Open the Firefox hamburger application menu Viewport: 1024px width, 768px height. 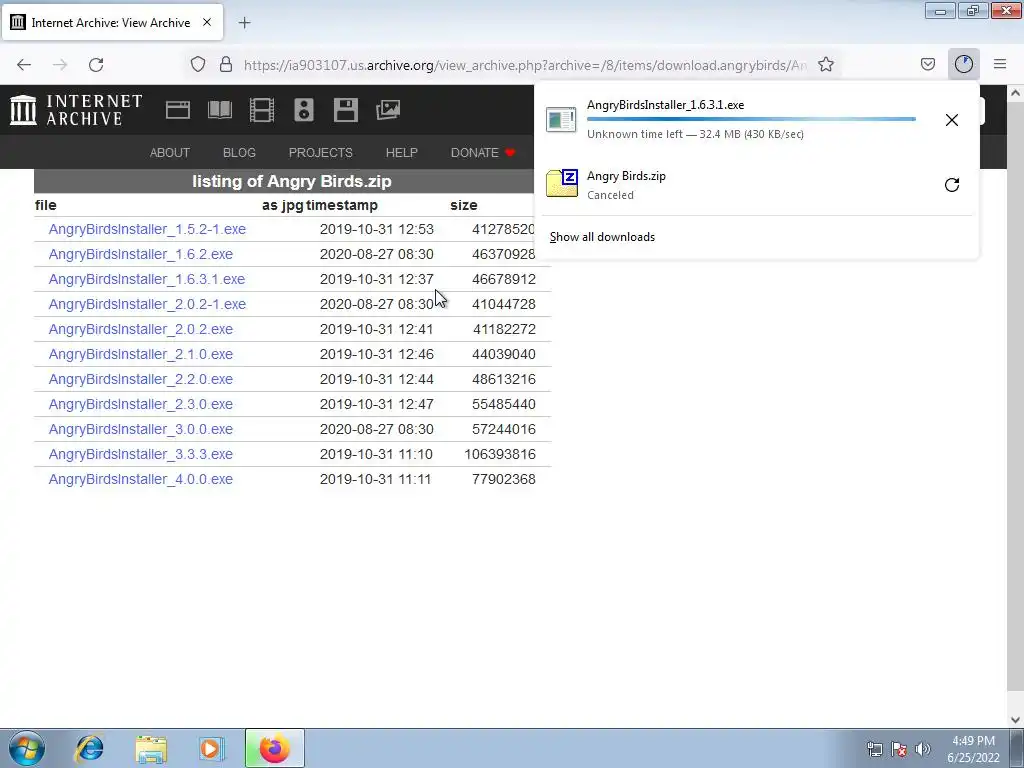[x=1000, y=64]
